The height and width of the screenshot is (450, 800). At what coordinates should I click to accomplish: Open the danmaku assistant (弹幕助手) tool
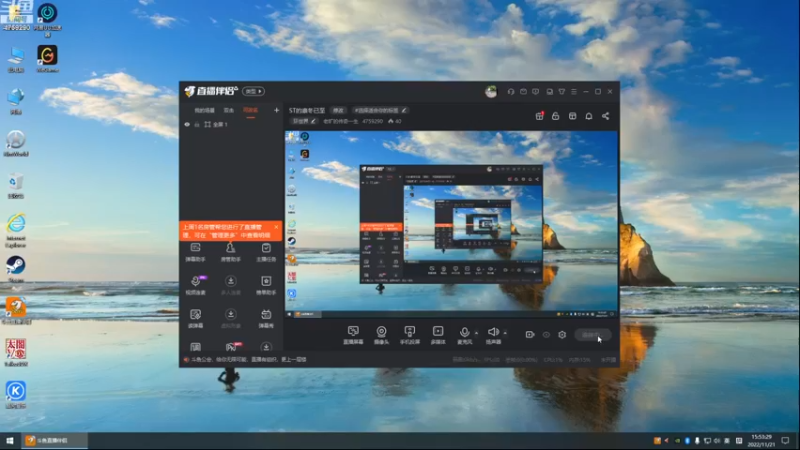pyautogui.click(x=195, y=253)
